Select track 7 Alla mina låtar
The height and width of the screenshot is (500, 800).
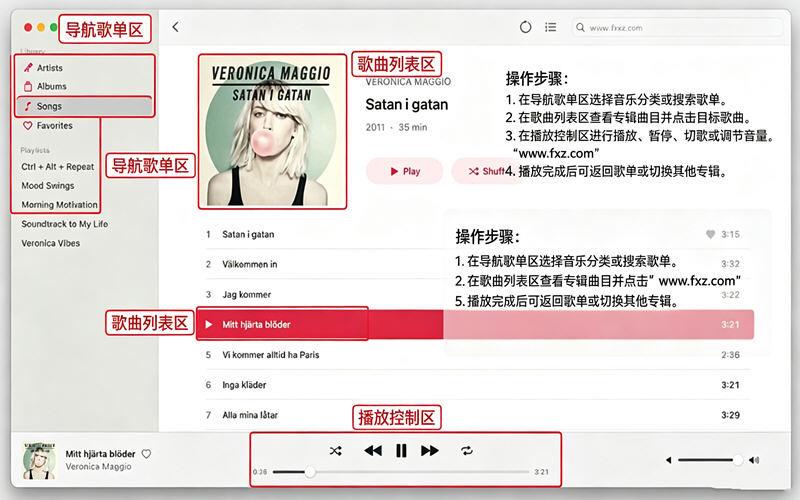coord(478,415)
